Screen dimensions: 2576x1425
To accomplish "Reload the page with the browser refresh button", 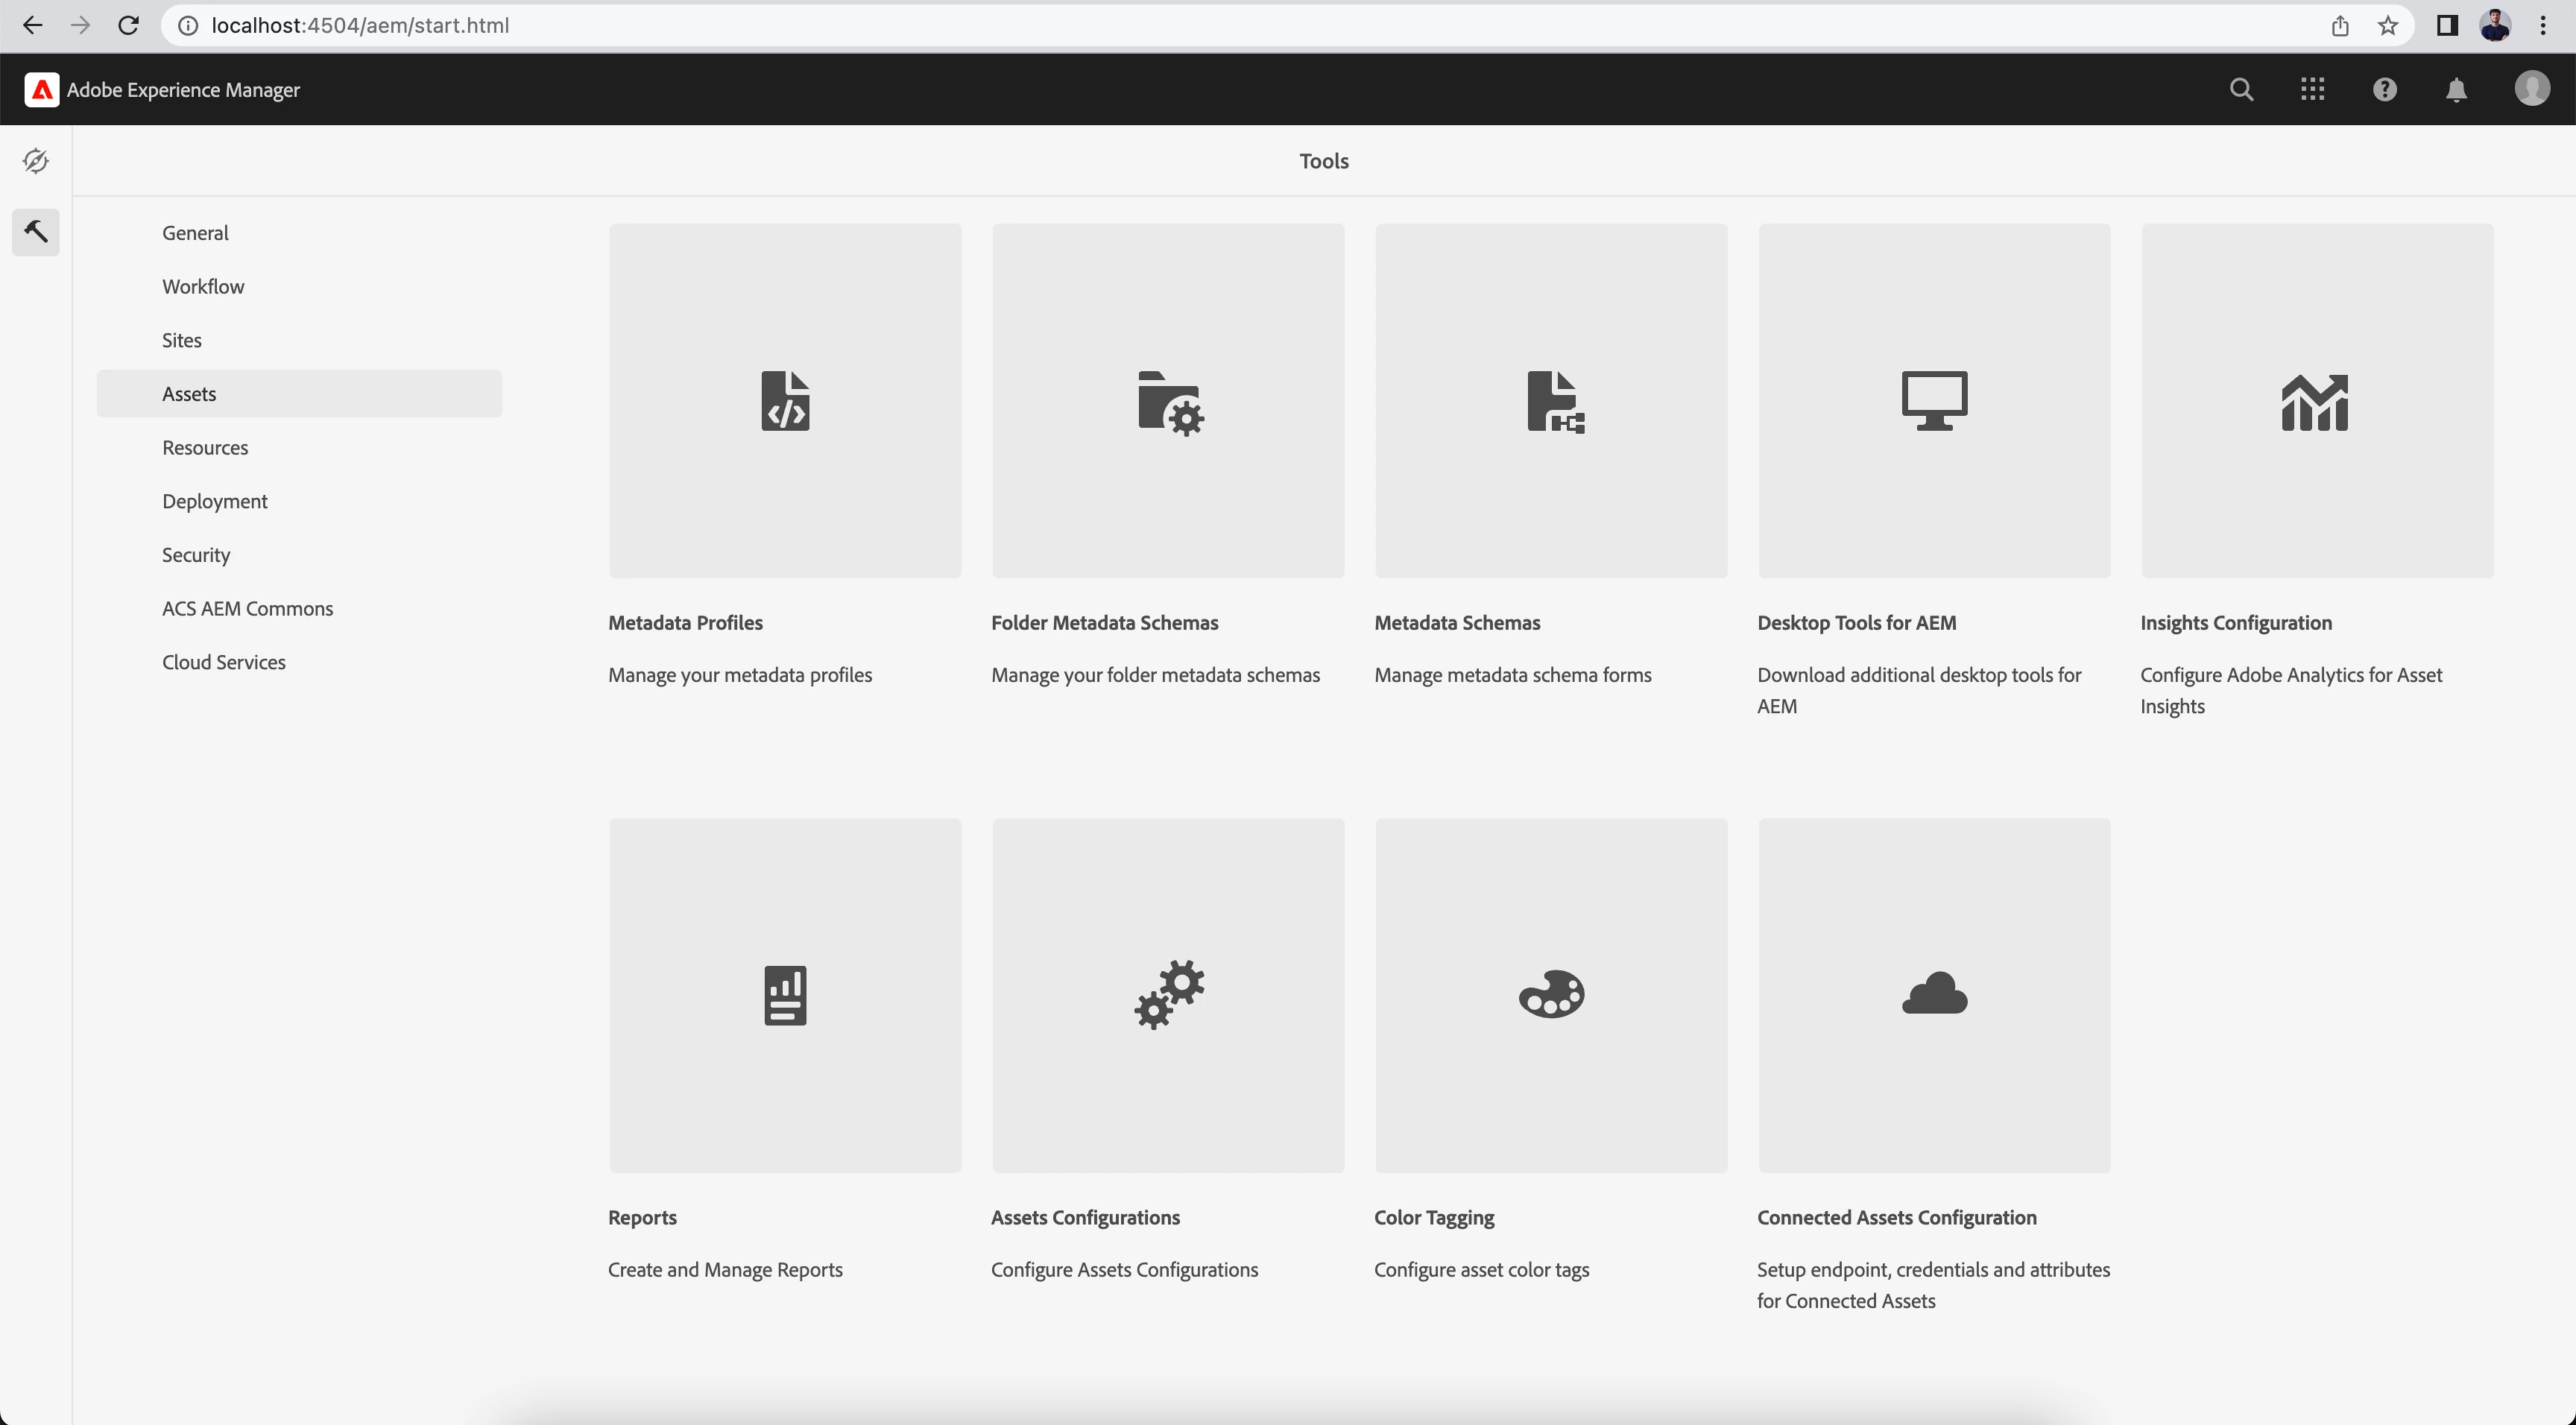I will pos(128,25).
